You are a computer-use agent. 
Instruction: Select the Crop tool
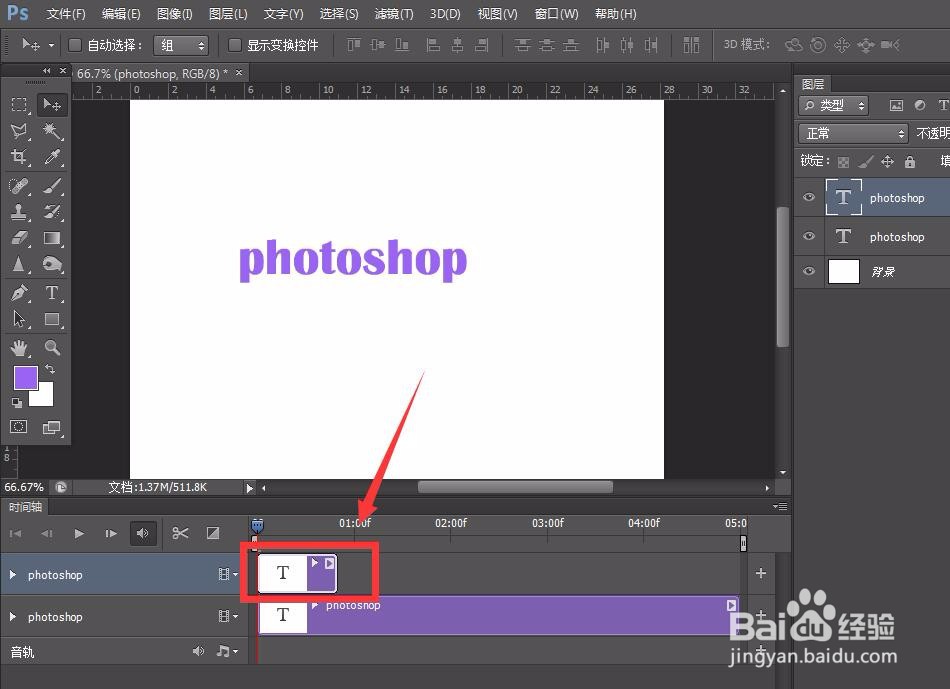pyautogui.click(x=19, y=157)
